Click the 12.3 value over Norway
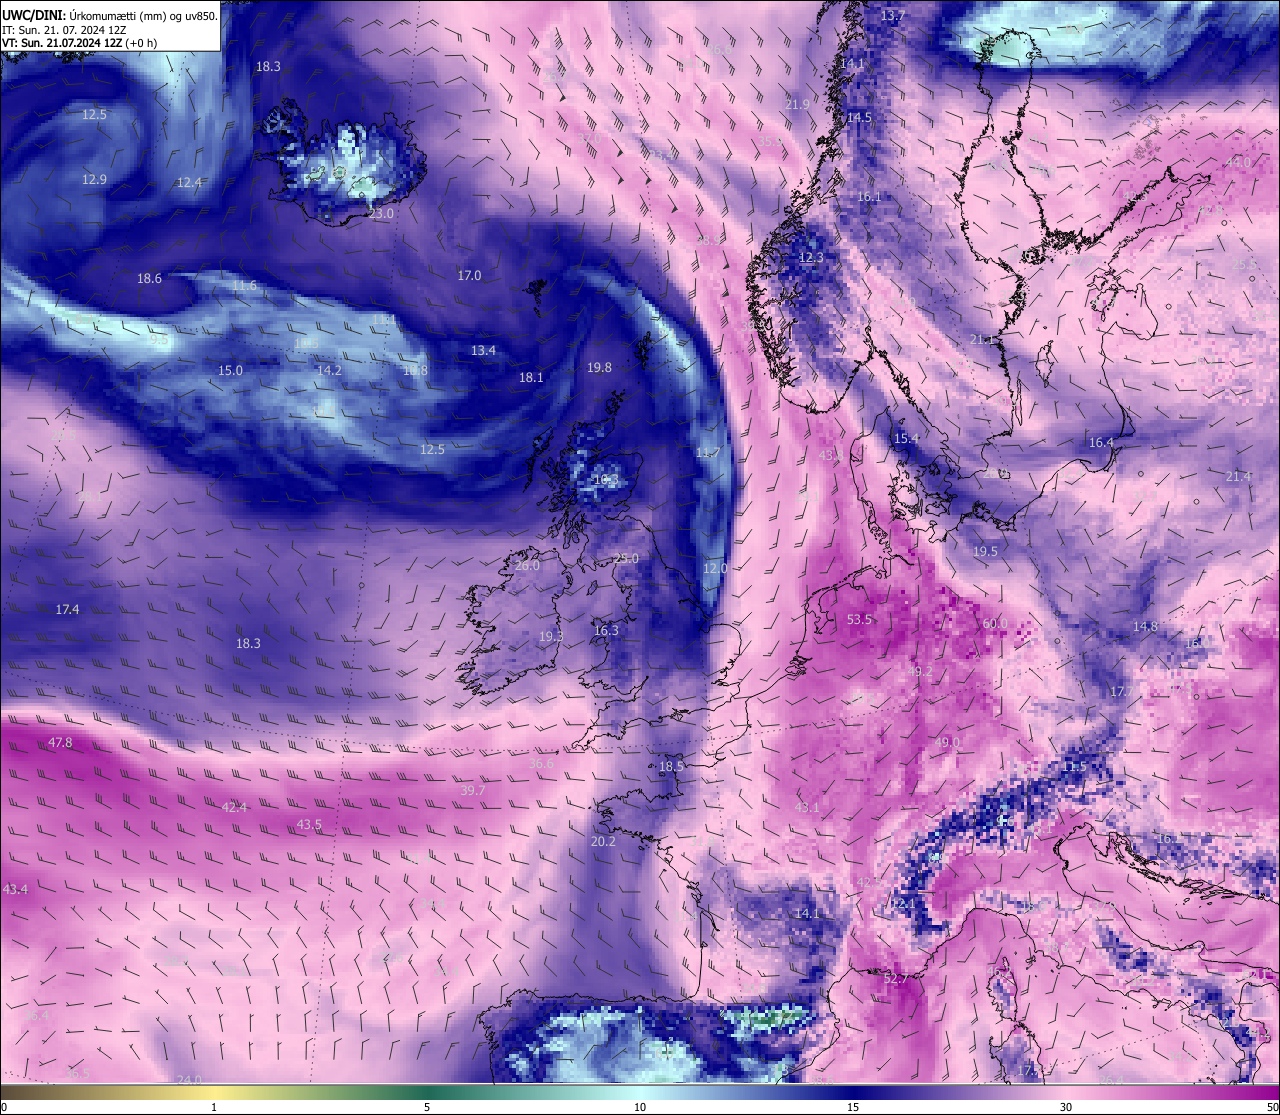Screen dimensions: 1280x1115 tap(811, 258)
